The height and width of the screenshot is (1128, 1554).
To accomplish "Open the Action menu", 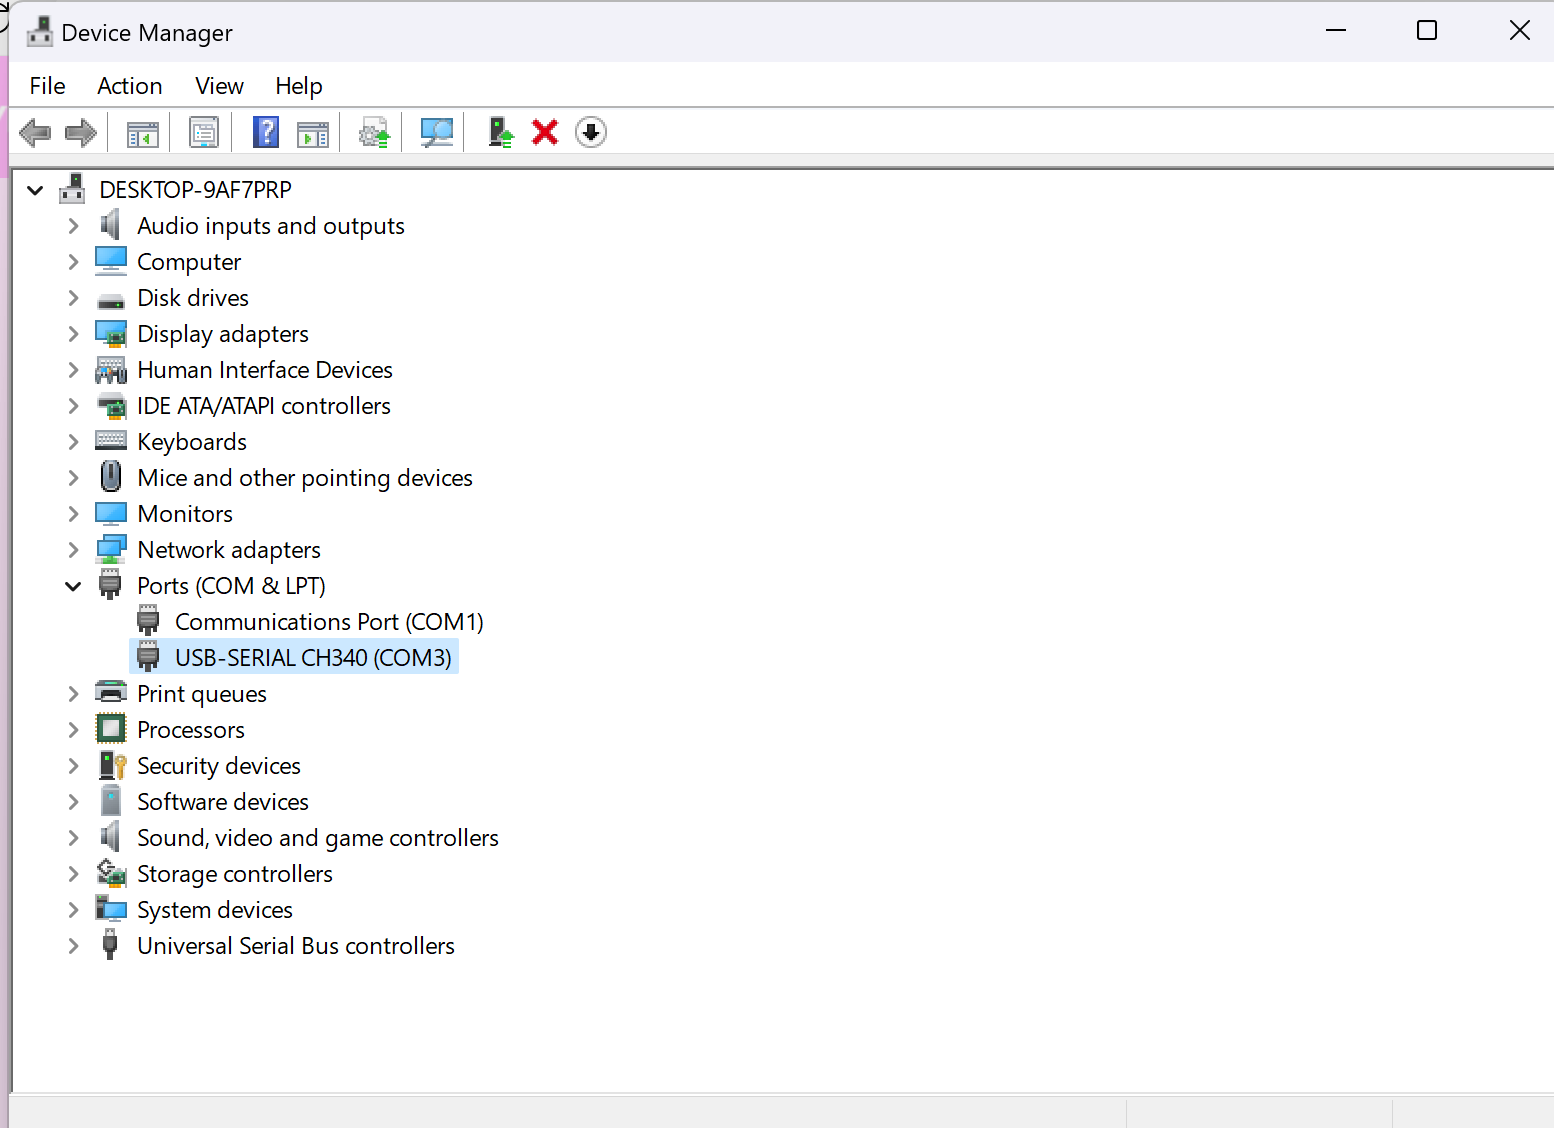I will coord(129,86).
